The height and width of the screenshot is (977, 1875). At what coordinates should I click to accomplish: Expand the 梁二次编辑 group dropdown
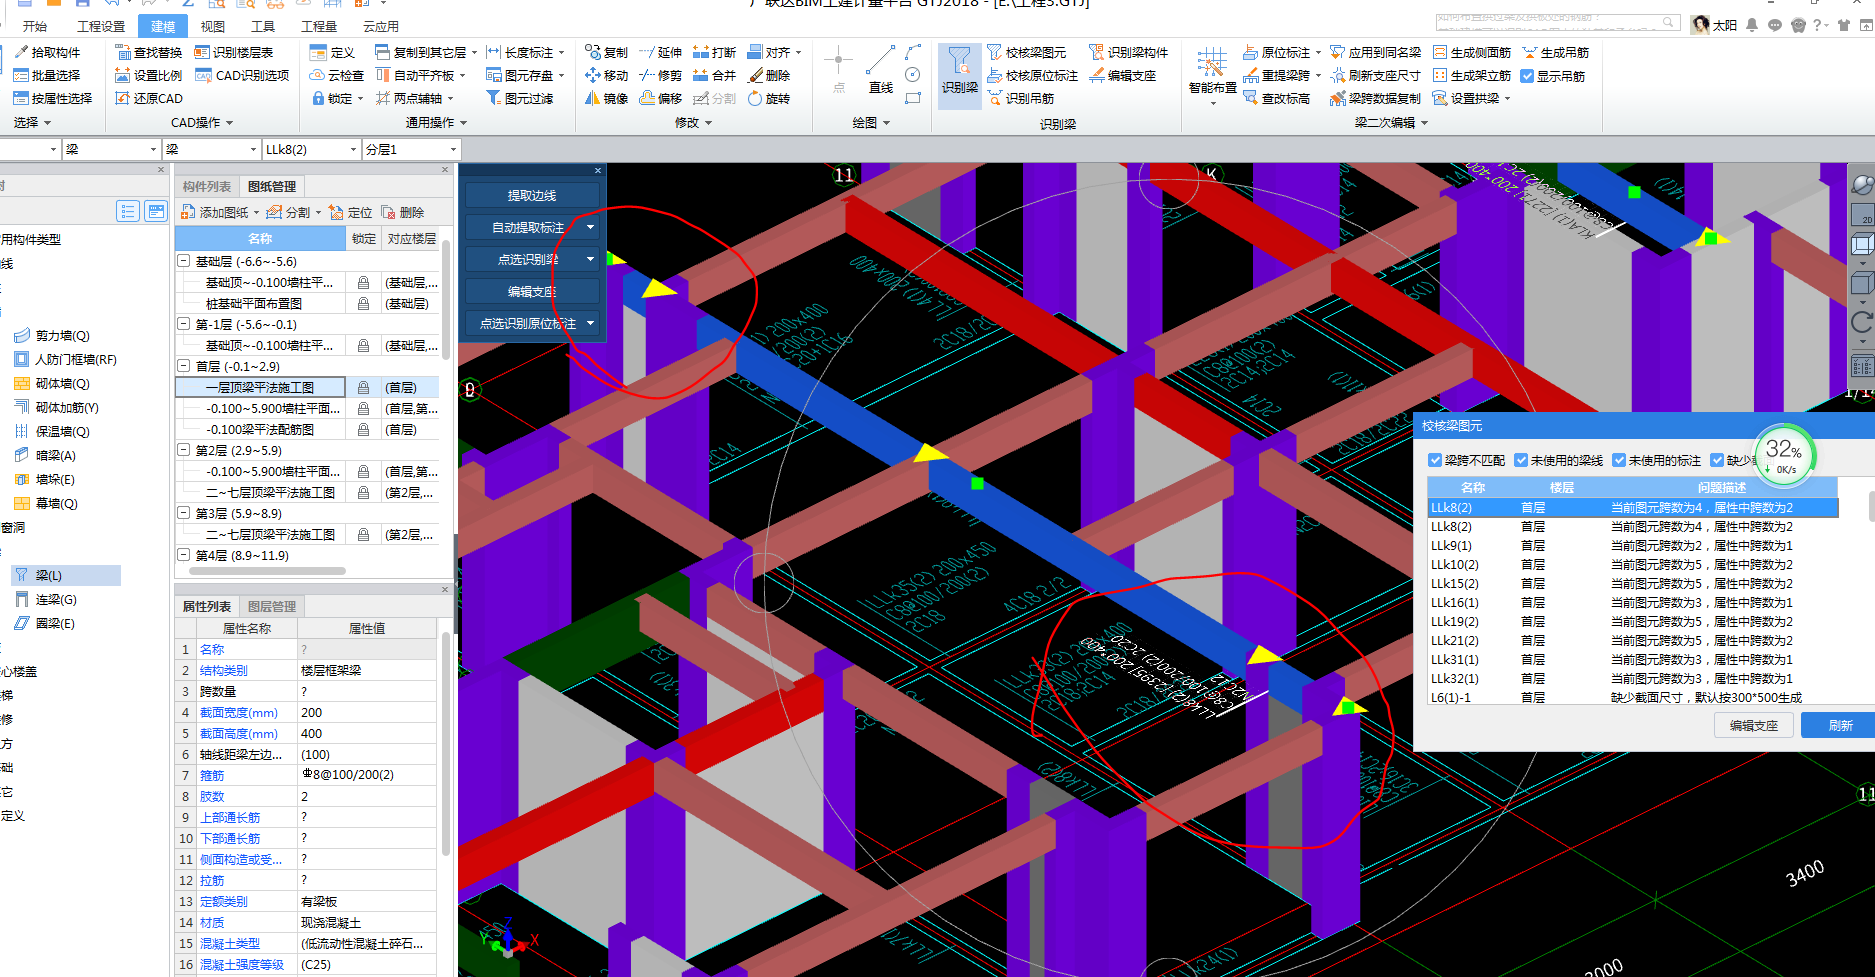coord(1425,123)
